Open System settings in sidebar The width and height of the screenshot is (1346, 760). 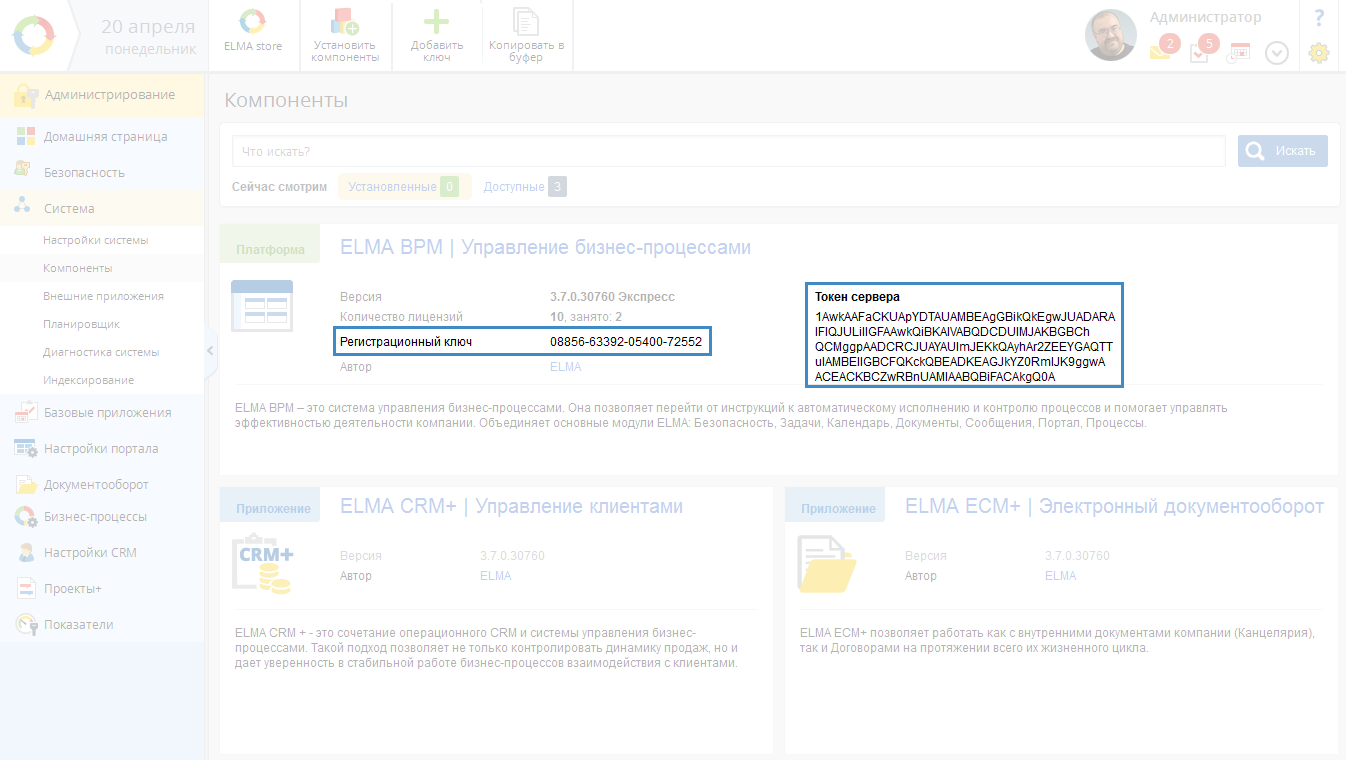tap(95, 240)
